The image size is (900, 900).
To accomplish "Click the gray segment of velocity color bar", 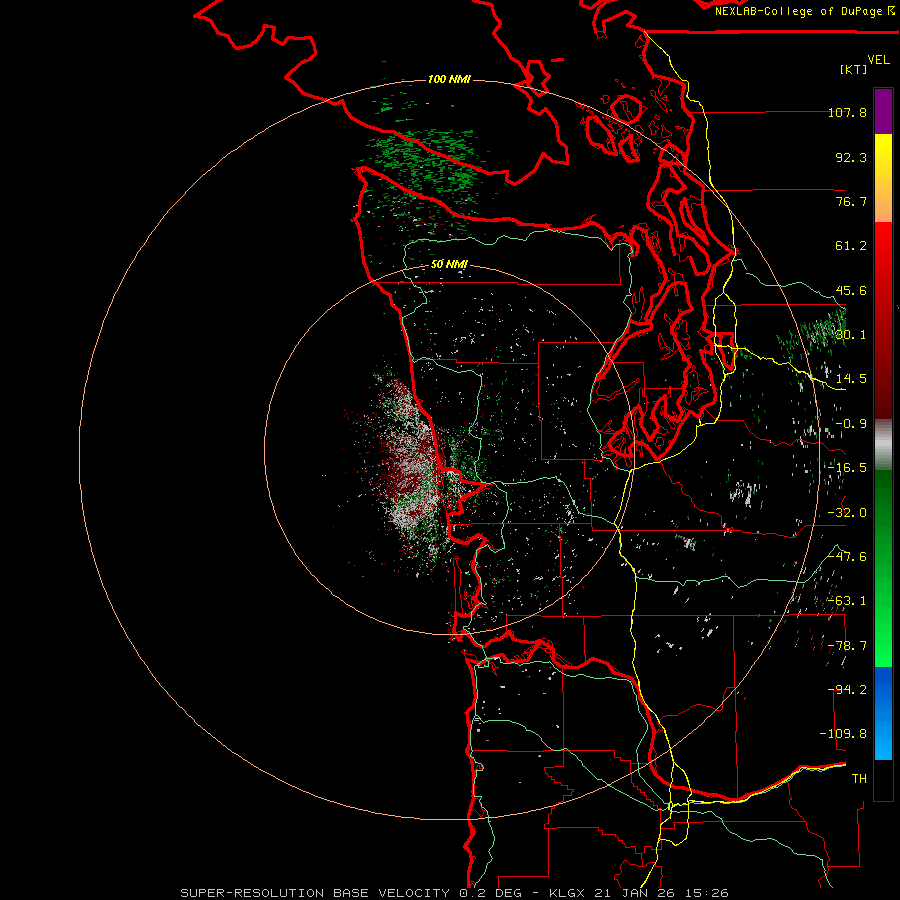I will [x=883, y=444].
